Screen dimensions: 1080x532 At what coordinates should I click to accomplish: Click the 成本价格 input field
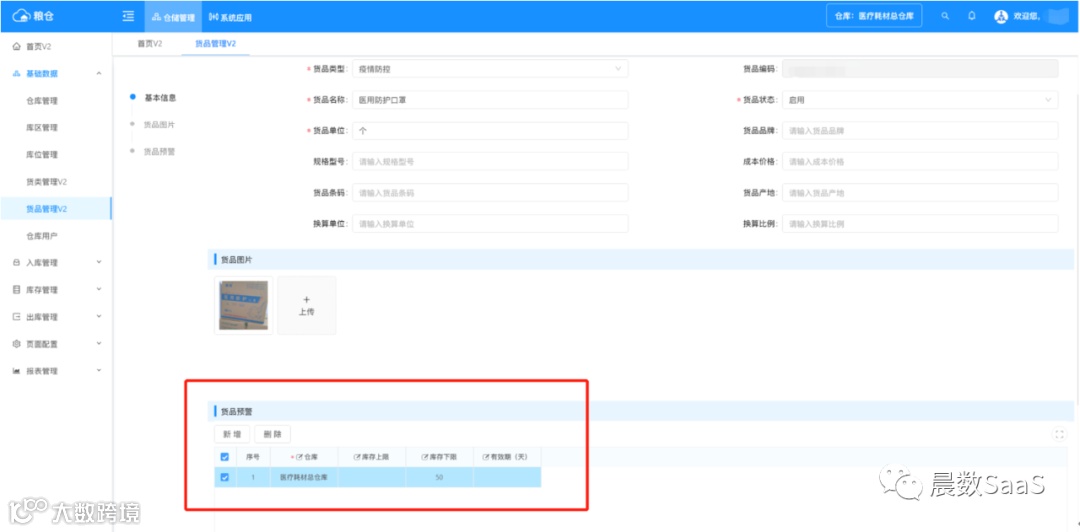pos(920,162)
